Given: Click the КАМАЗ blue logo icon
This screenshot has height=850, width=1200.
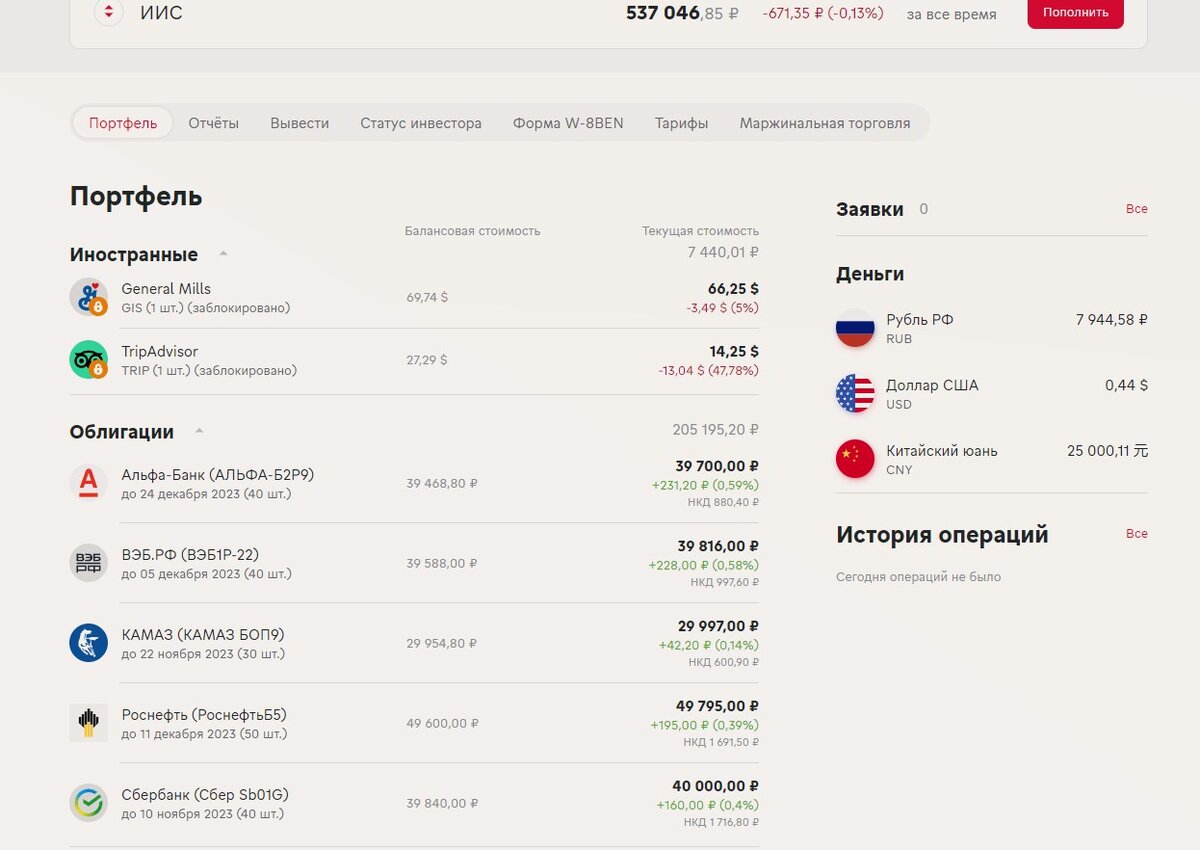Looking at the screenshot, I should [88, 643].
